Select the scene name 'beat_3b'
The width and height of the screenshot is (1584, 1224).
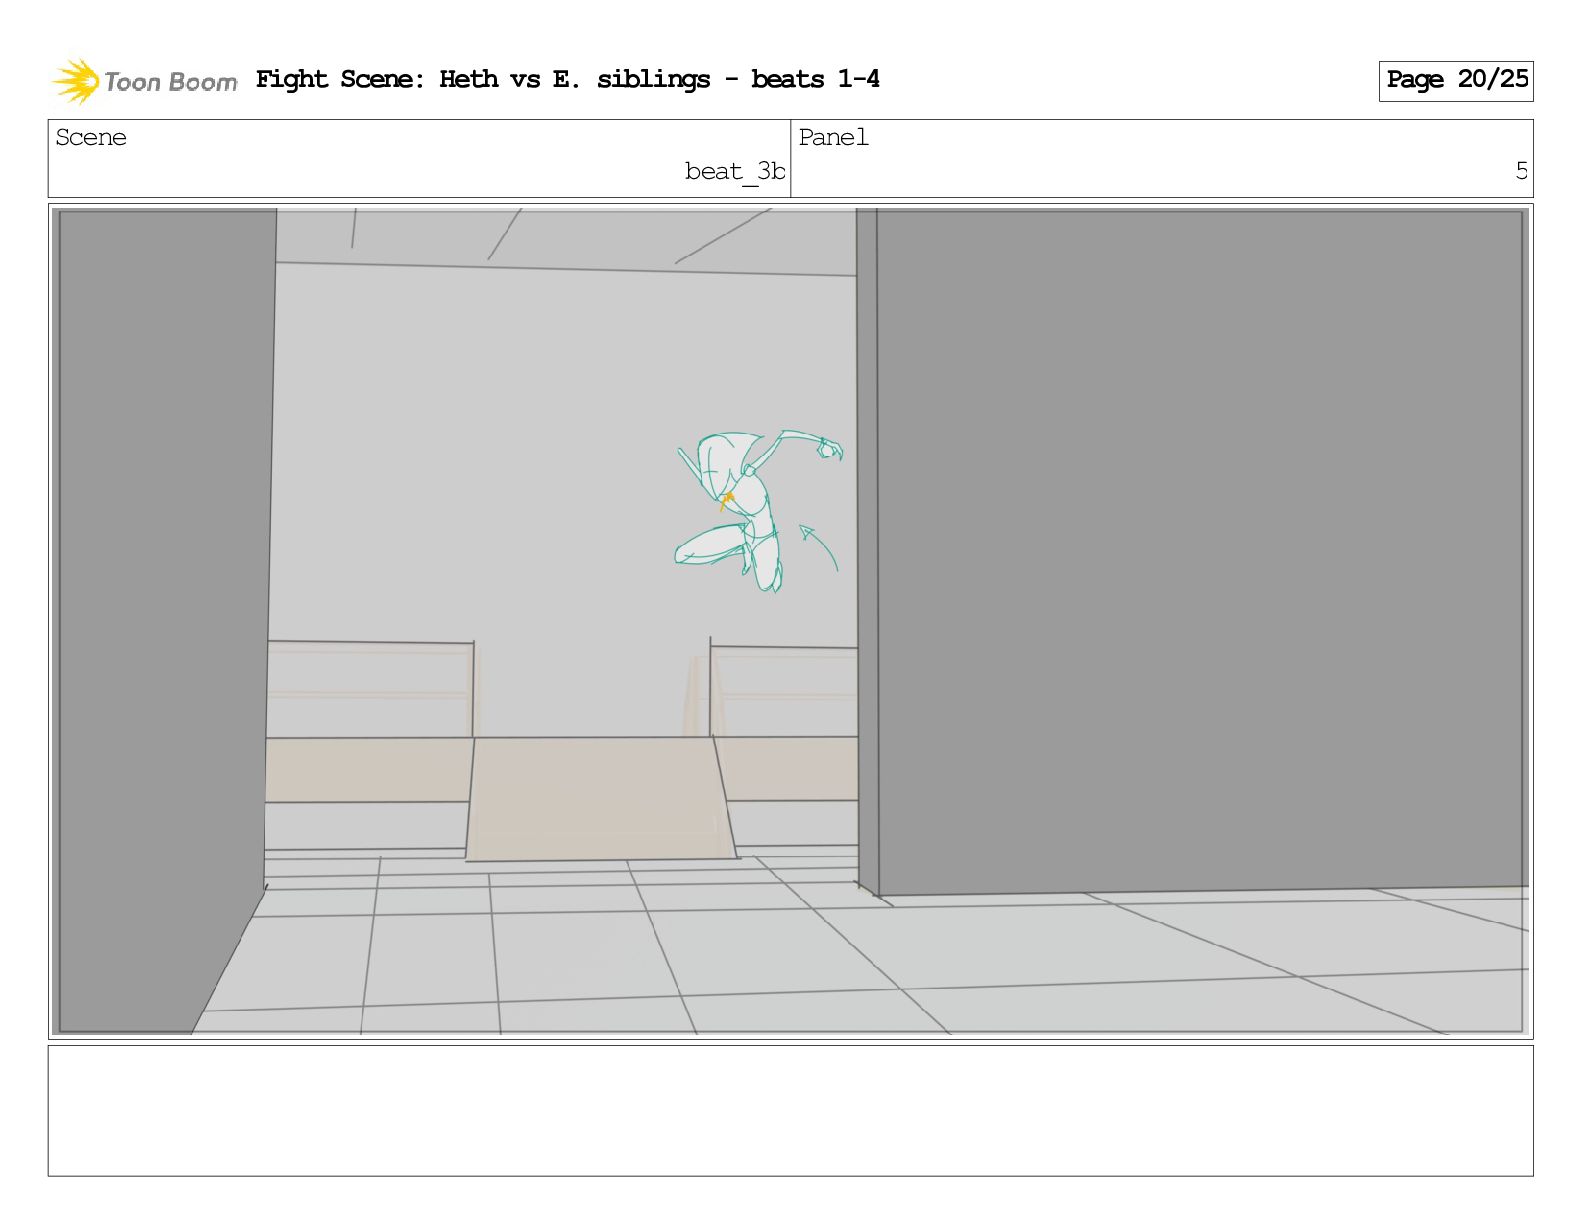735,172
